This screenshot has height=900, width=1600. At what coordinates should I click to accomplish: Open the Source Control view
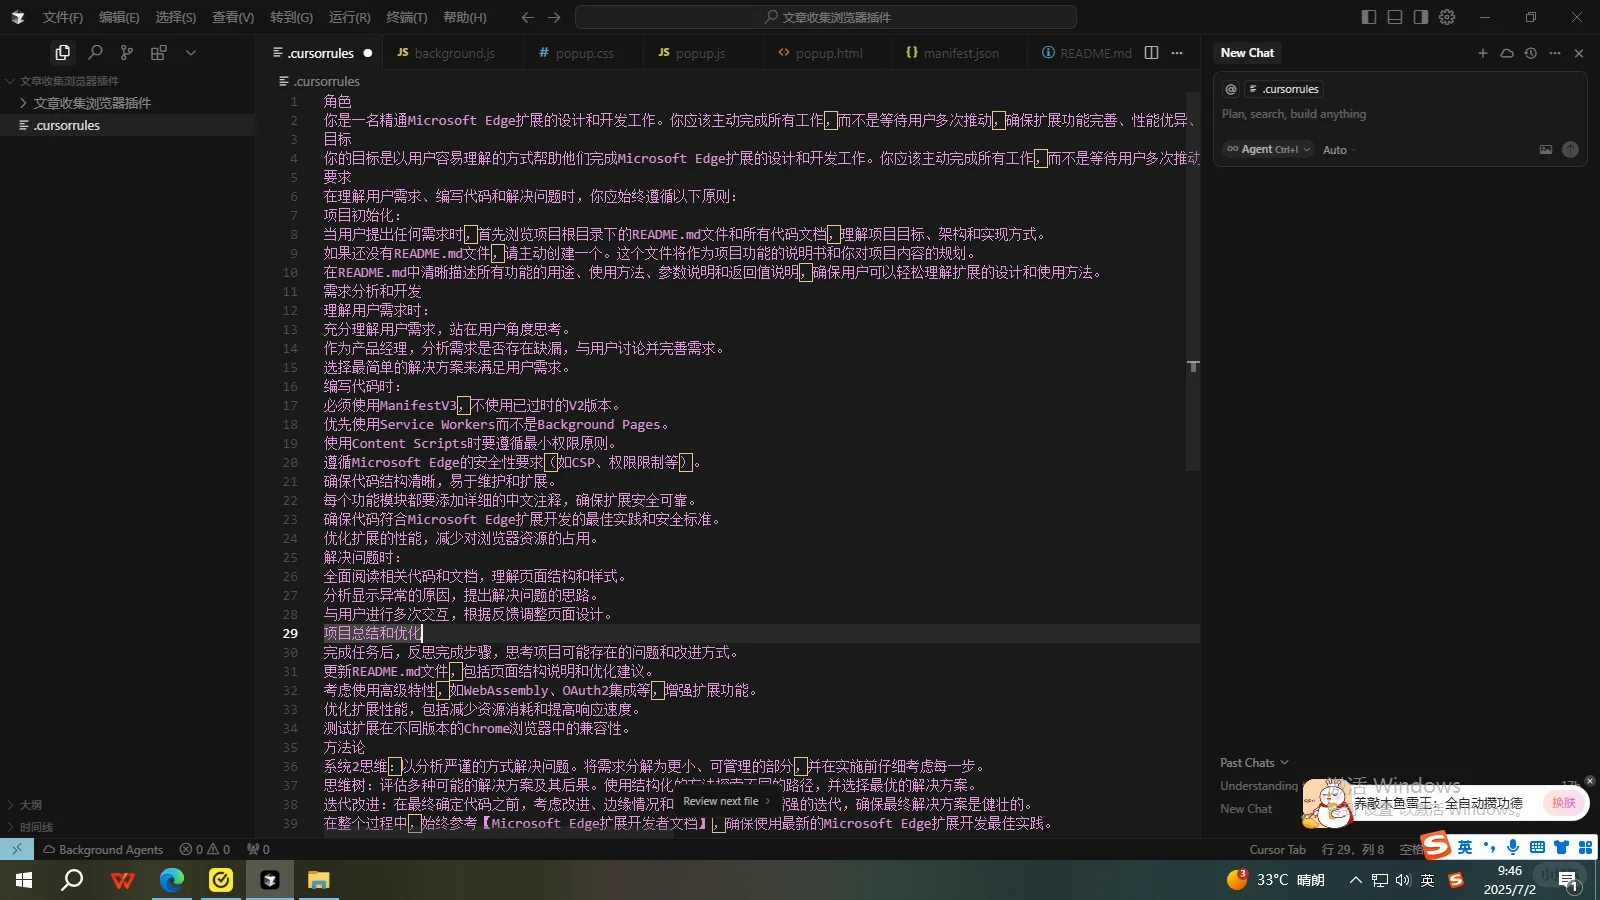click(x=127, y=52)
